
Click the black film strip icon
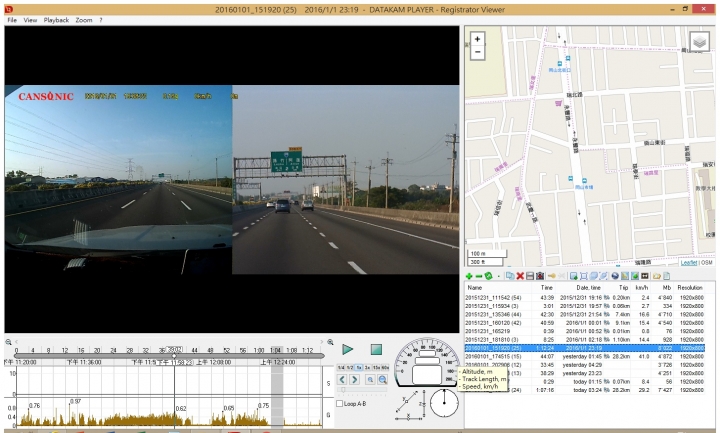pyautogui.click(x=645, y=276)
